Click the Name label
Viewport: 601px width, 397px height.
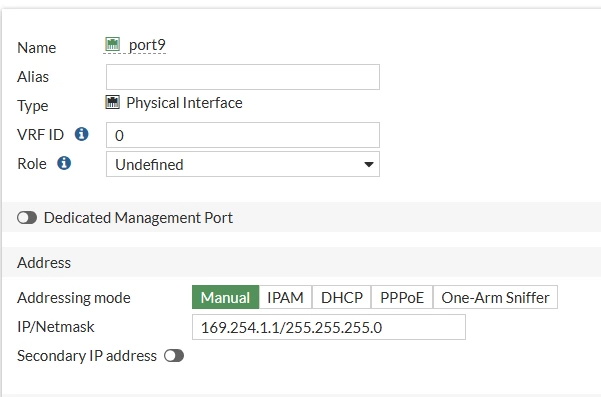pyautogui.click(x=37, y=48)
